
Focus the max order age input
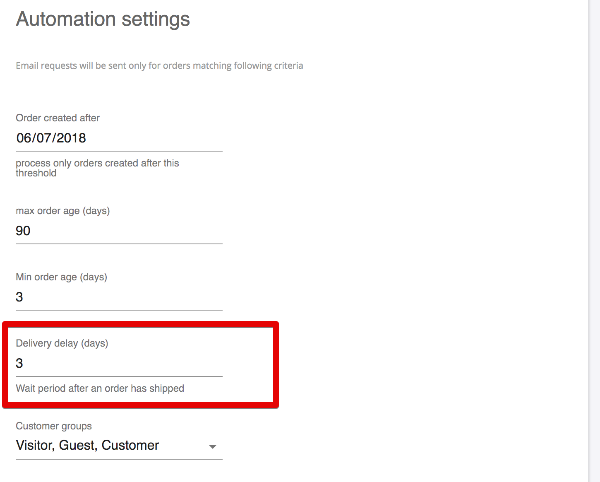click(x=119, y=231)
